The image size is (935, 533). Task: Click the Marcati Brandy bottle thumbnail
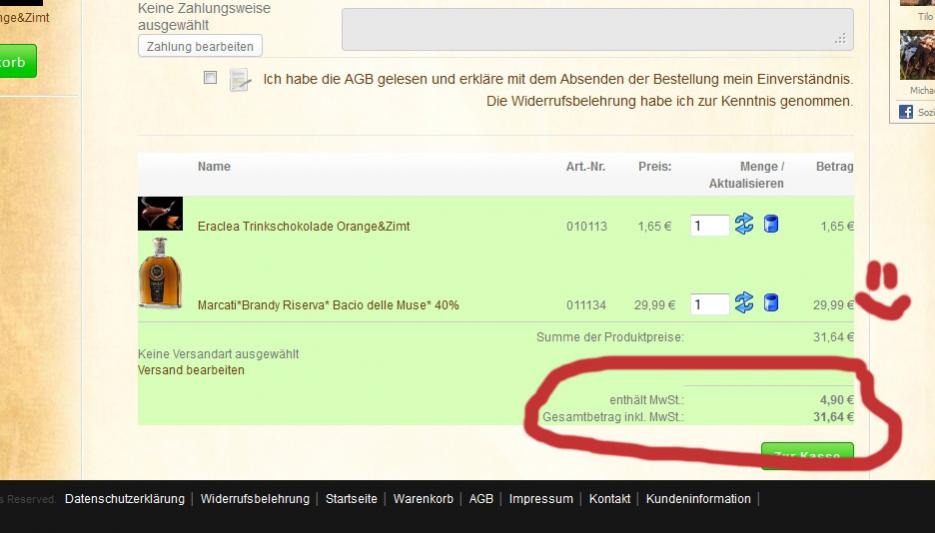click(x=160, y=274)
